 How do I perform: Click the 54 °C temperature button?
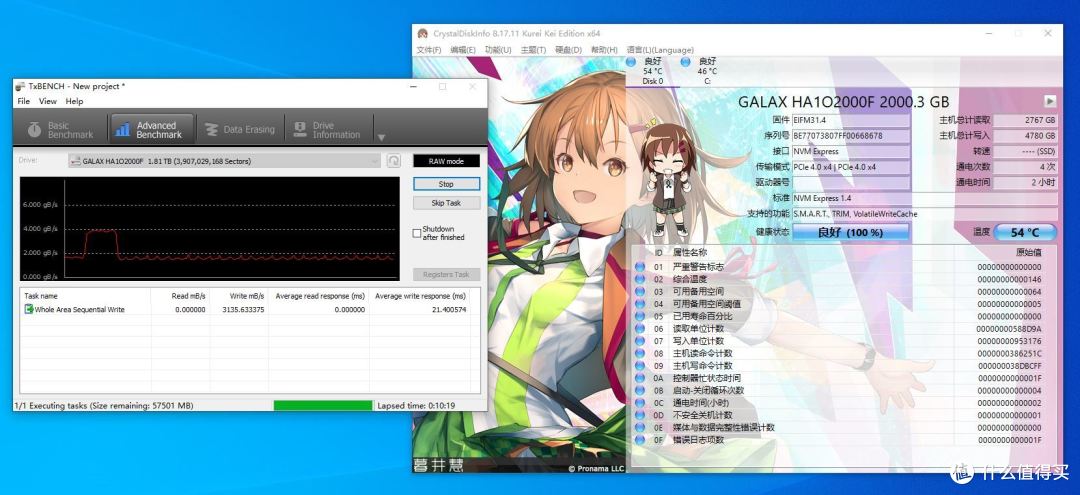(1024, 233)
